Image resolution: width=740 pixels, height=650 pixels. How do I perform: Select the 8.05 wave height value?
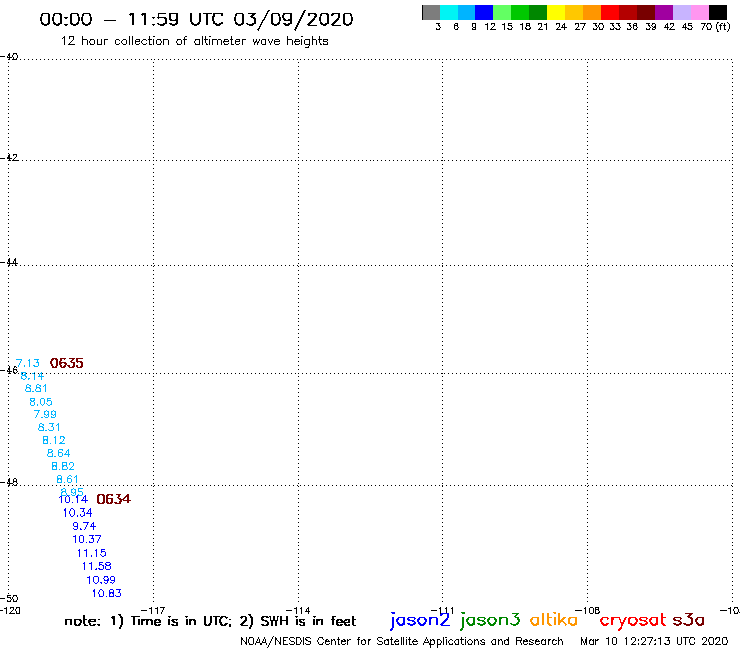coord(41,402)
